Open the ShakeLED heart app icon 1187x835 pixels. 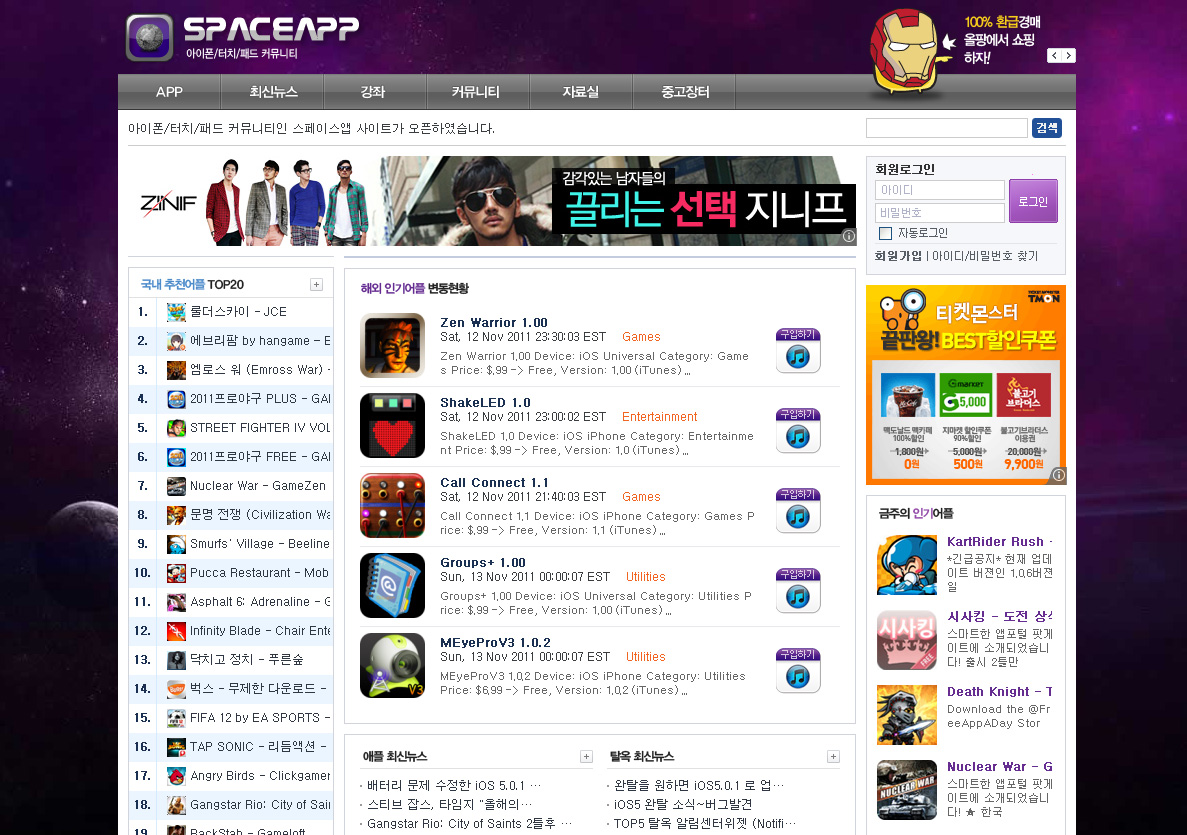(392, 425)
